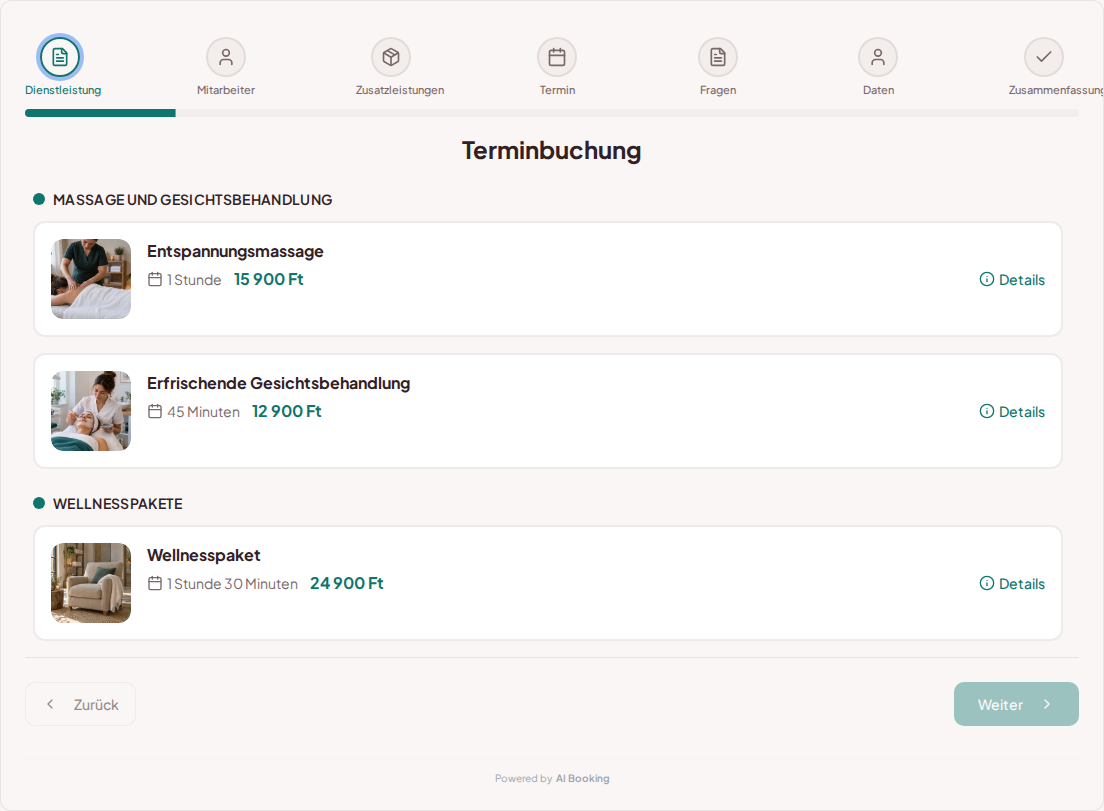This screenshot has height=811, width=1104.
Task: Click the 24 900 Ft price
Action: pos(346,583)
